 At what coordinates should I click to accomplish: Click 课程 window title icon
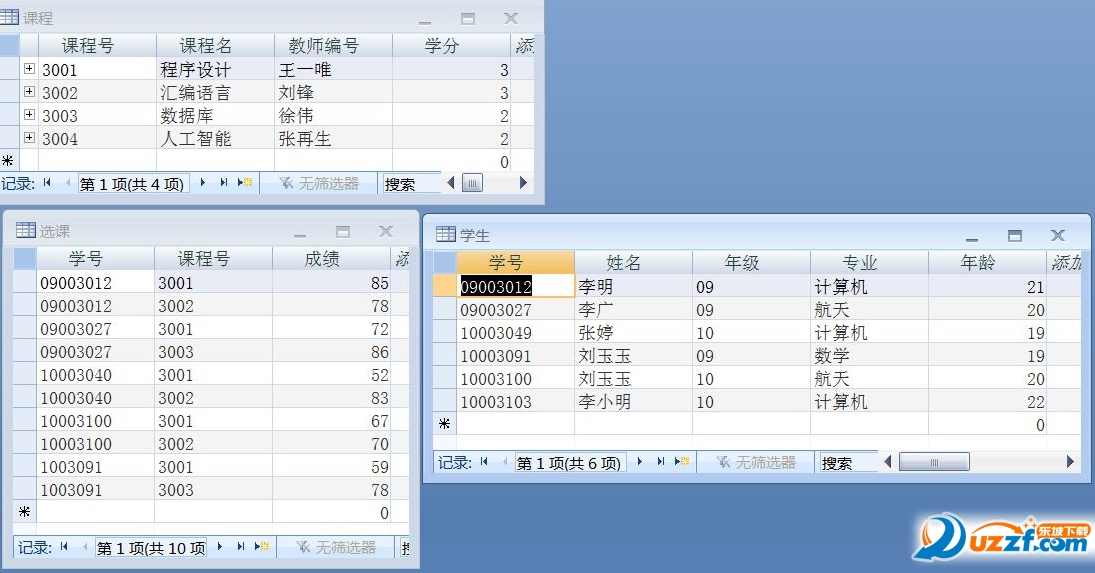[10, 16]
